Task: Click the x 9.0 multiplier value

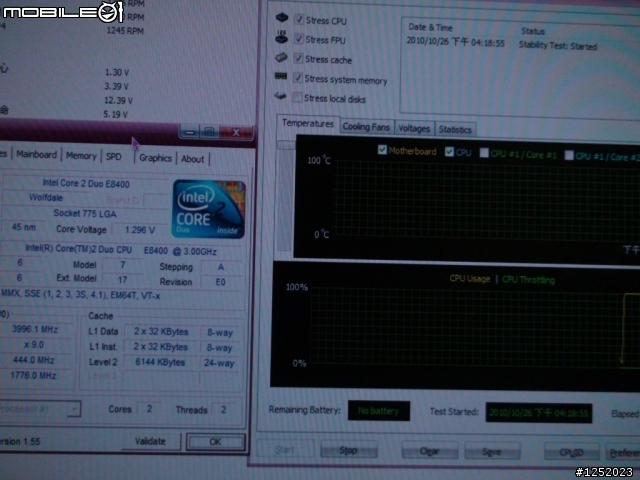Action: click(34, 345)
